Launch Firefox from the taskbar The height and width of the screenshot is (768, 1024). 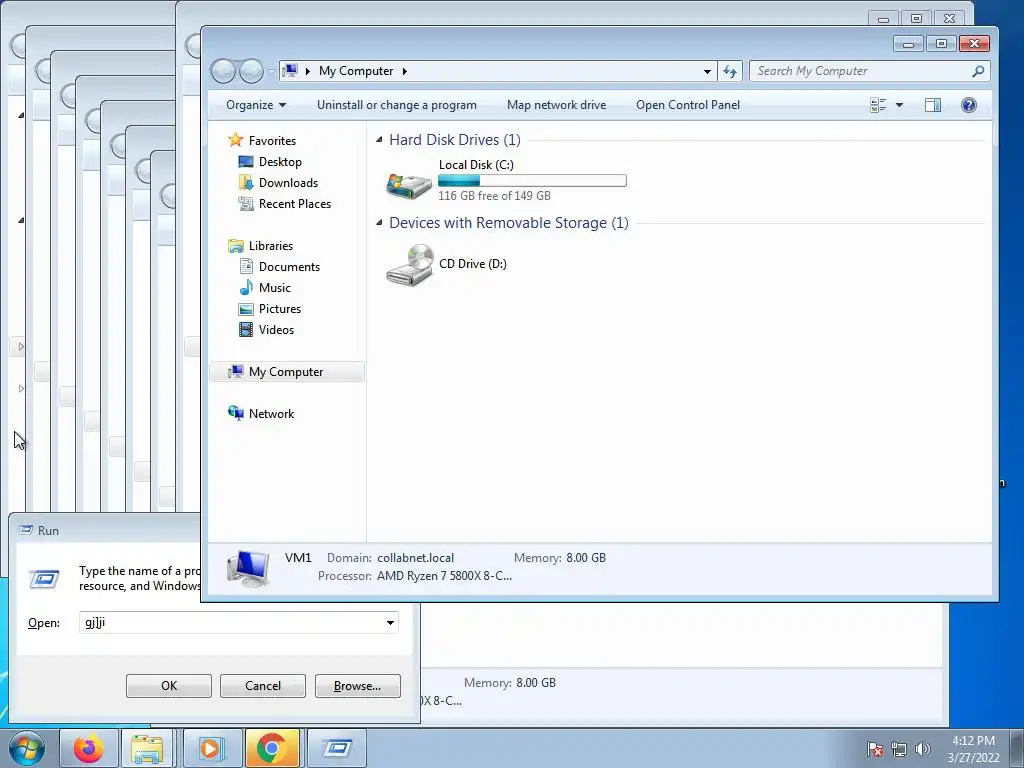[89, 748]
